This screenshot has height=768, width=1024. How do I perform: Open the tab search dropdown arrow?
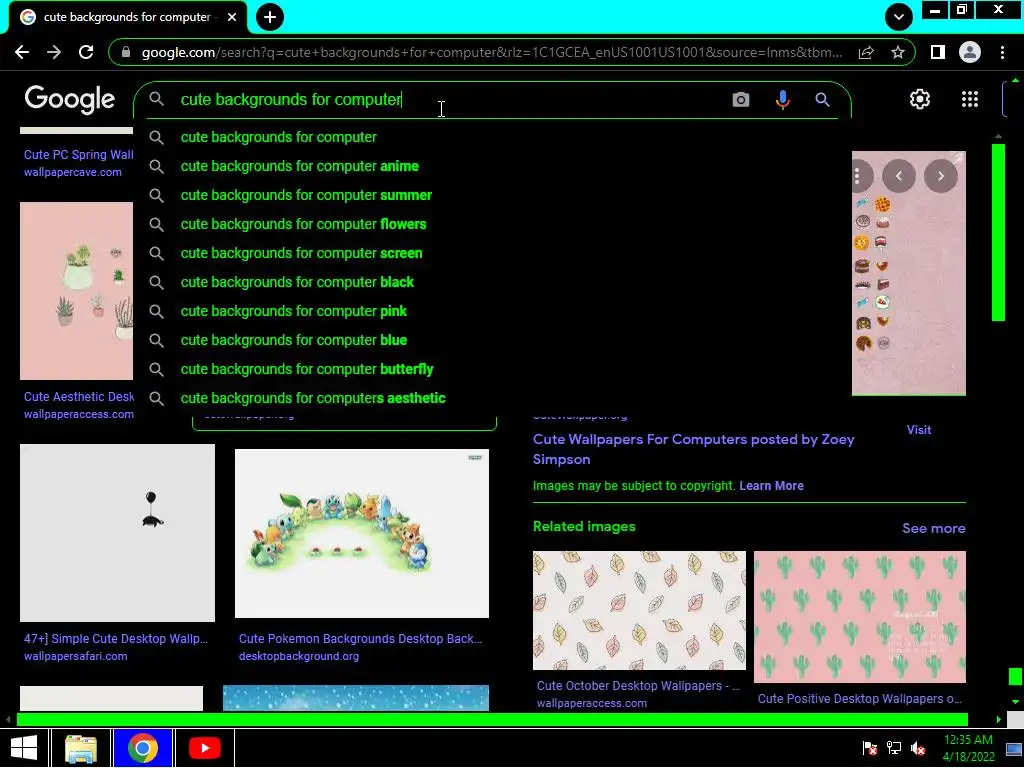click(x=899, y=17)
